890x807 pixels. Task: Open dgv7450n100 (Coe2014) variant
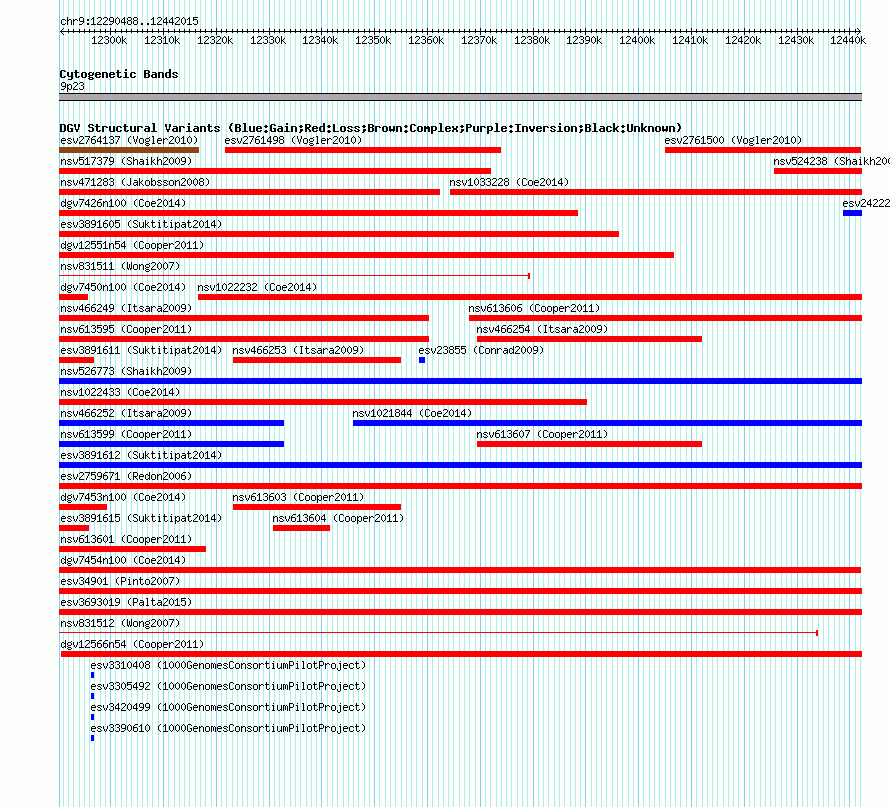click(x=123, y=287)
